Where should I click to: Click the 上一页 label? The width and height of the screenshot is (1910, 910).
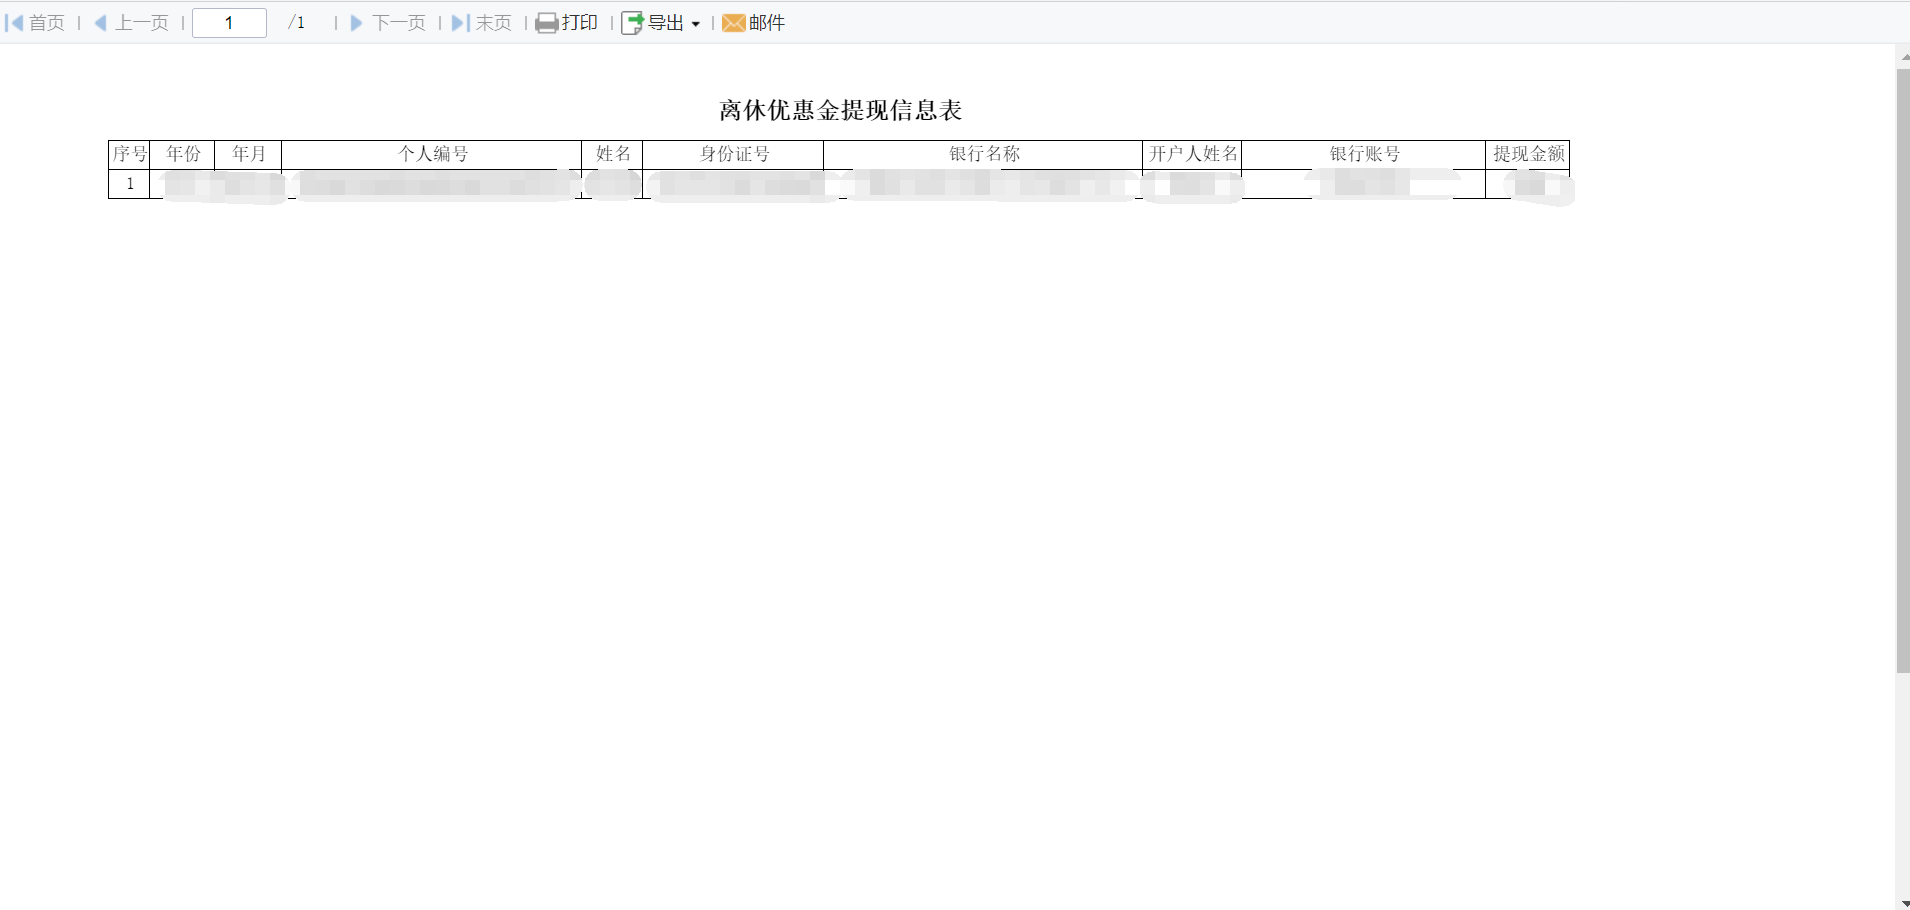click(142, 23)
